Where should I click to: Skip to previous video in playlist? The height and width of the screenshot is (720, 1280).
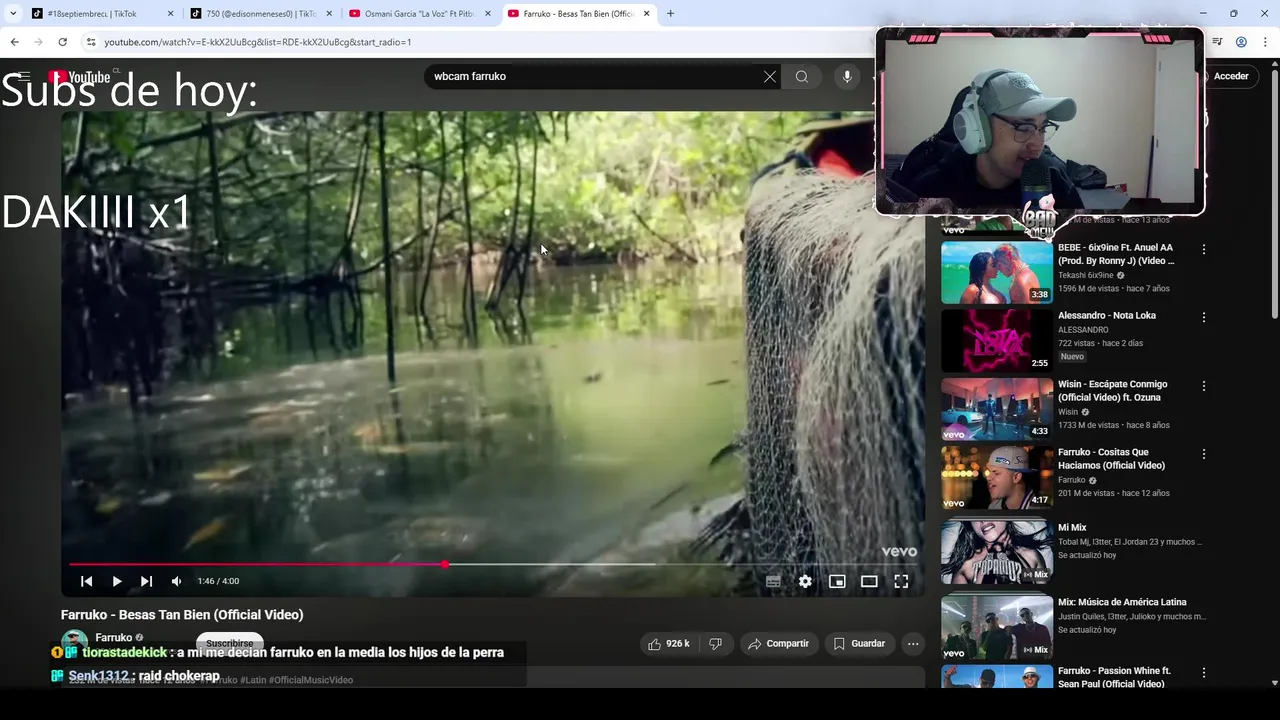tap(87, 581)
